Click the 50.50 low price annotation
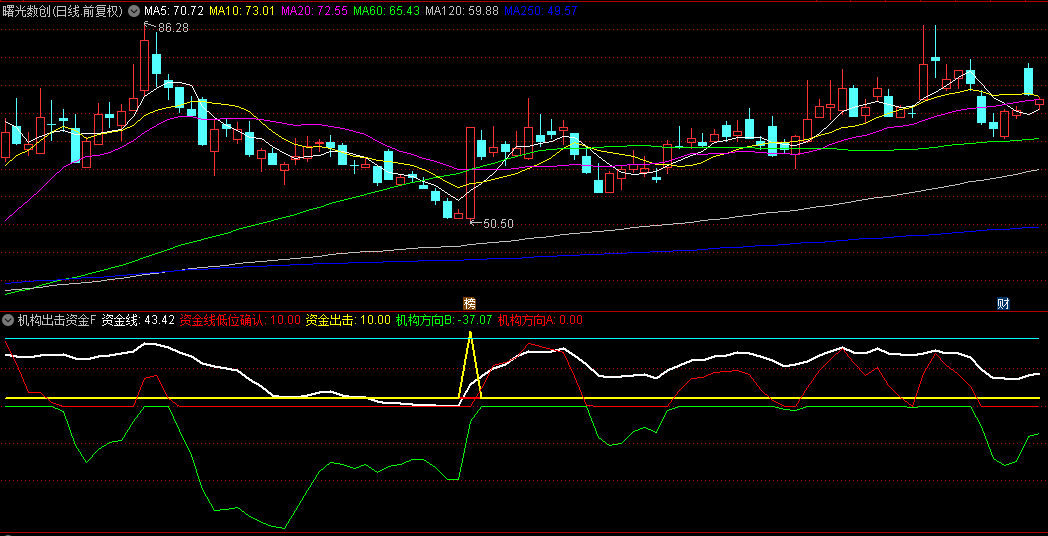The width and height of the screenshot is (1048, 536). point(498,224)
